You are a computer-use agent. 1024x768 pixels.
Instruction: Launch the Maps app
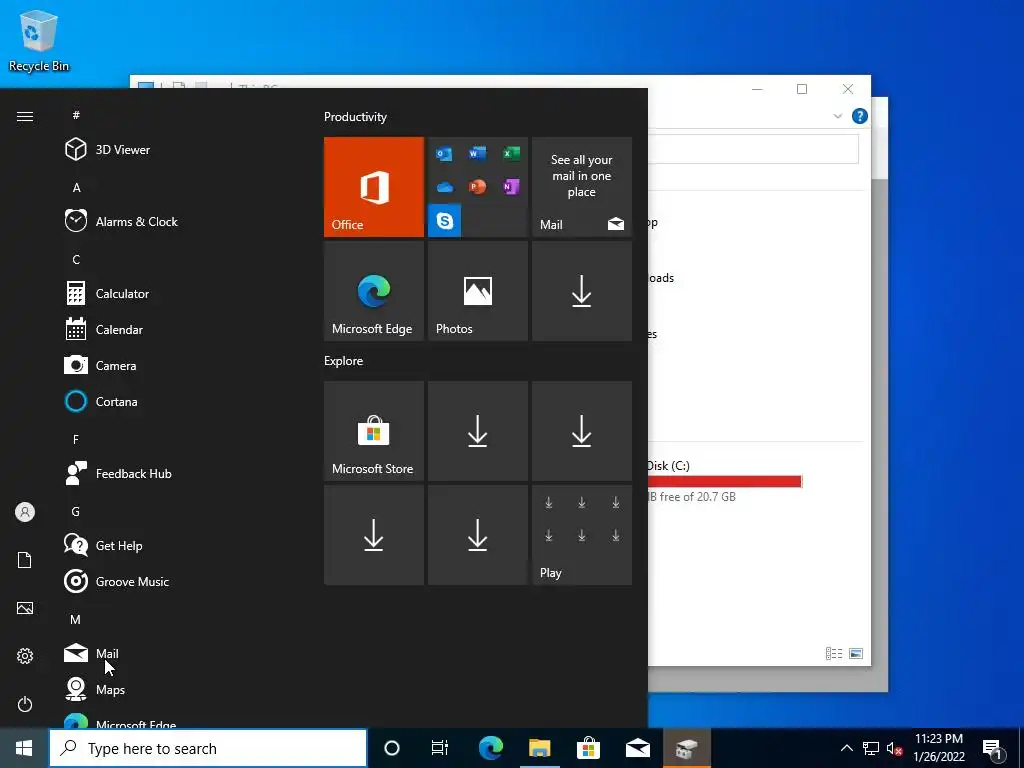95,689
